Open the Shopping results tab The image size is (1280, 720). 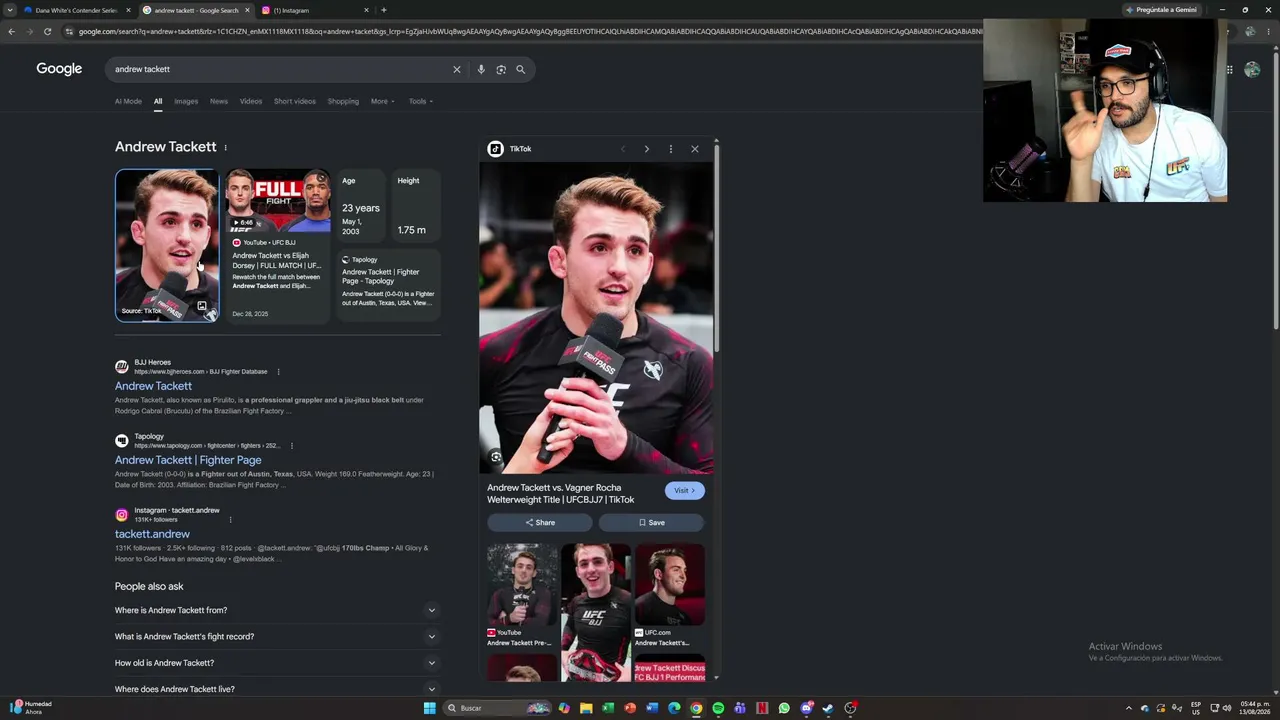(343, 101)
